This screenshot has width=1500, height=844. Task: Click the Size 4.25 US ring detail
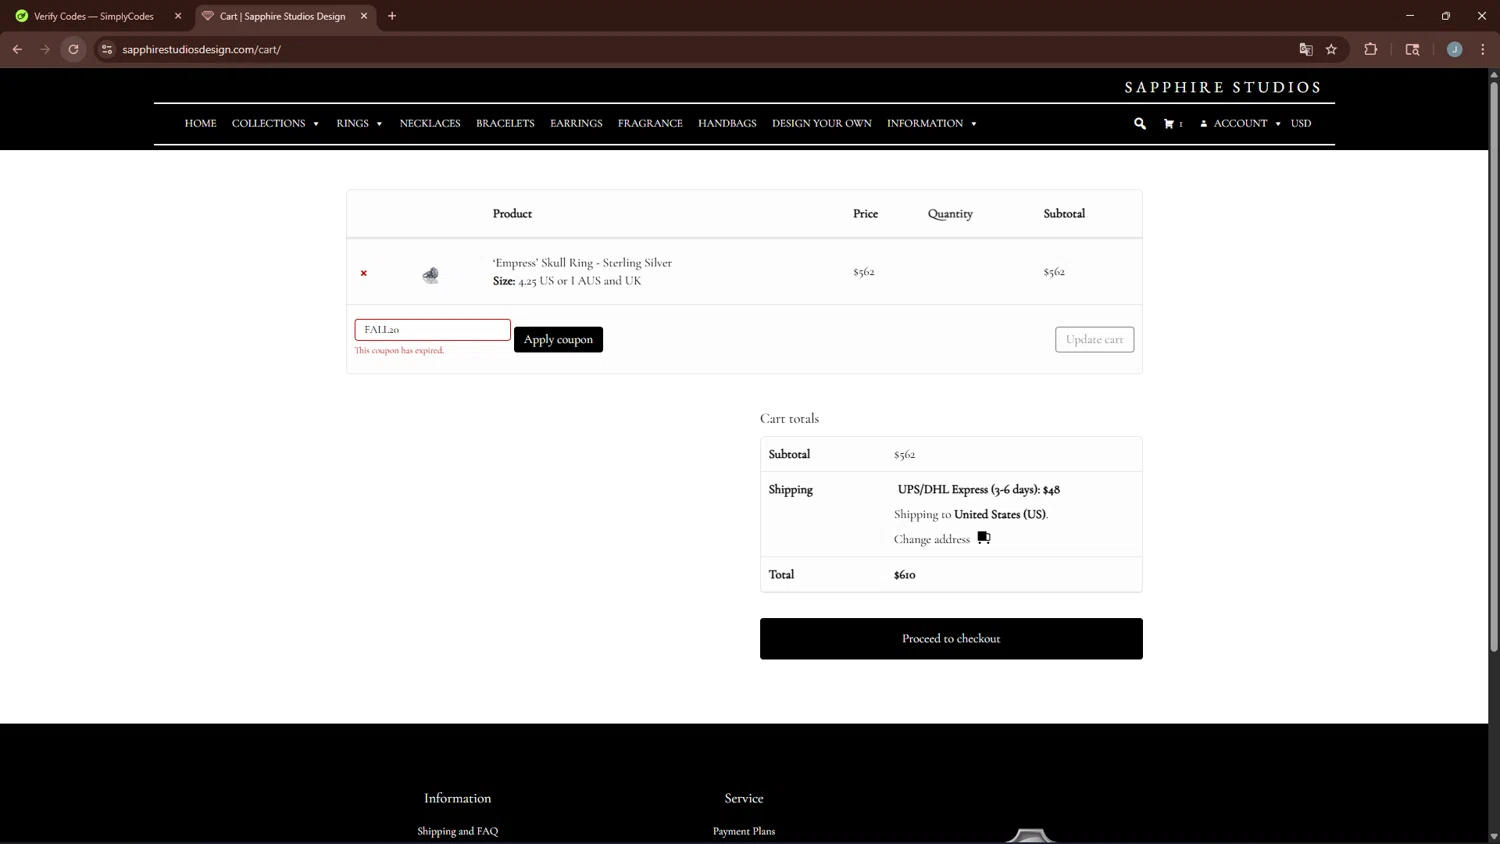pos(567,281)
